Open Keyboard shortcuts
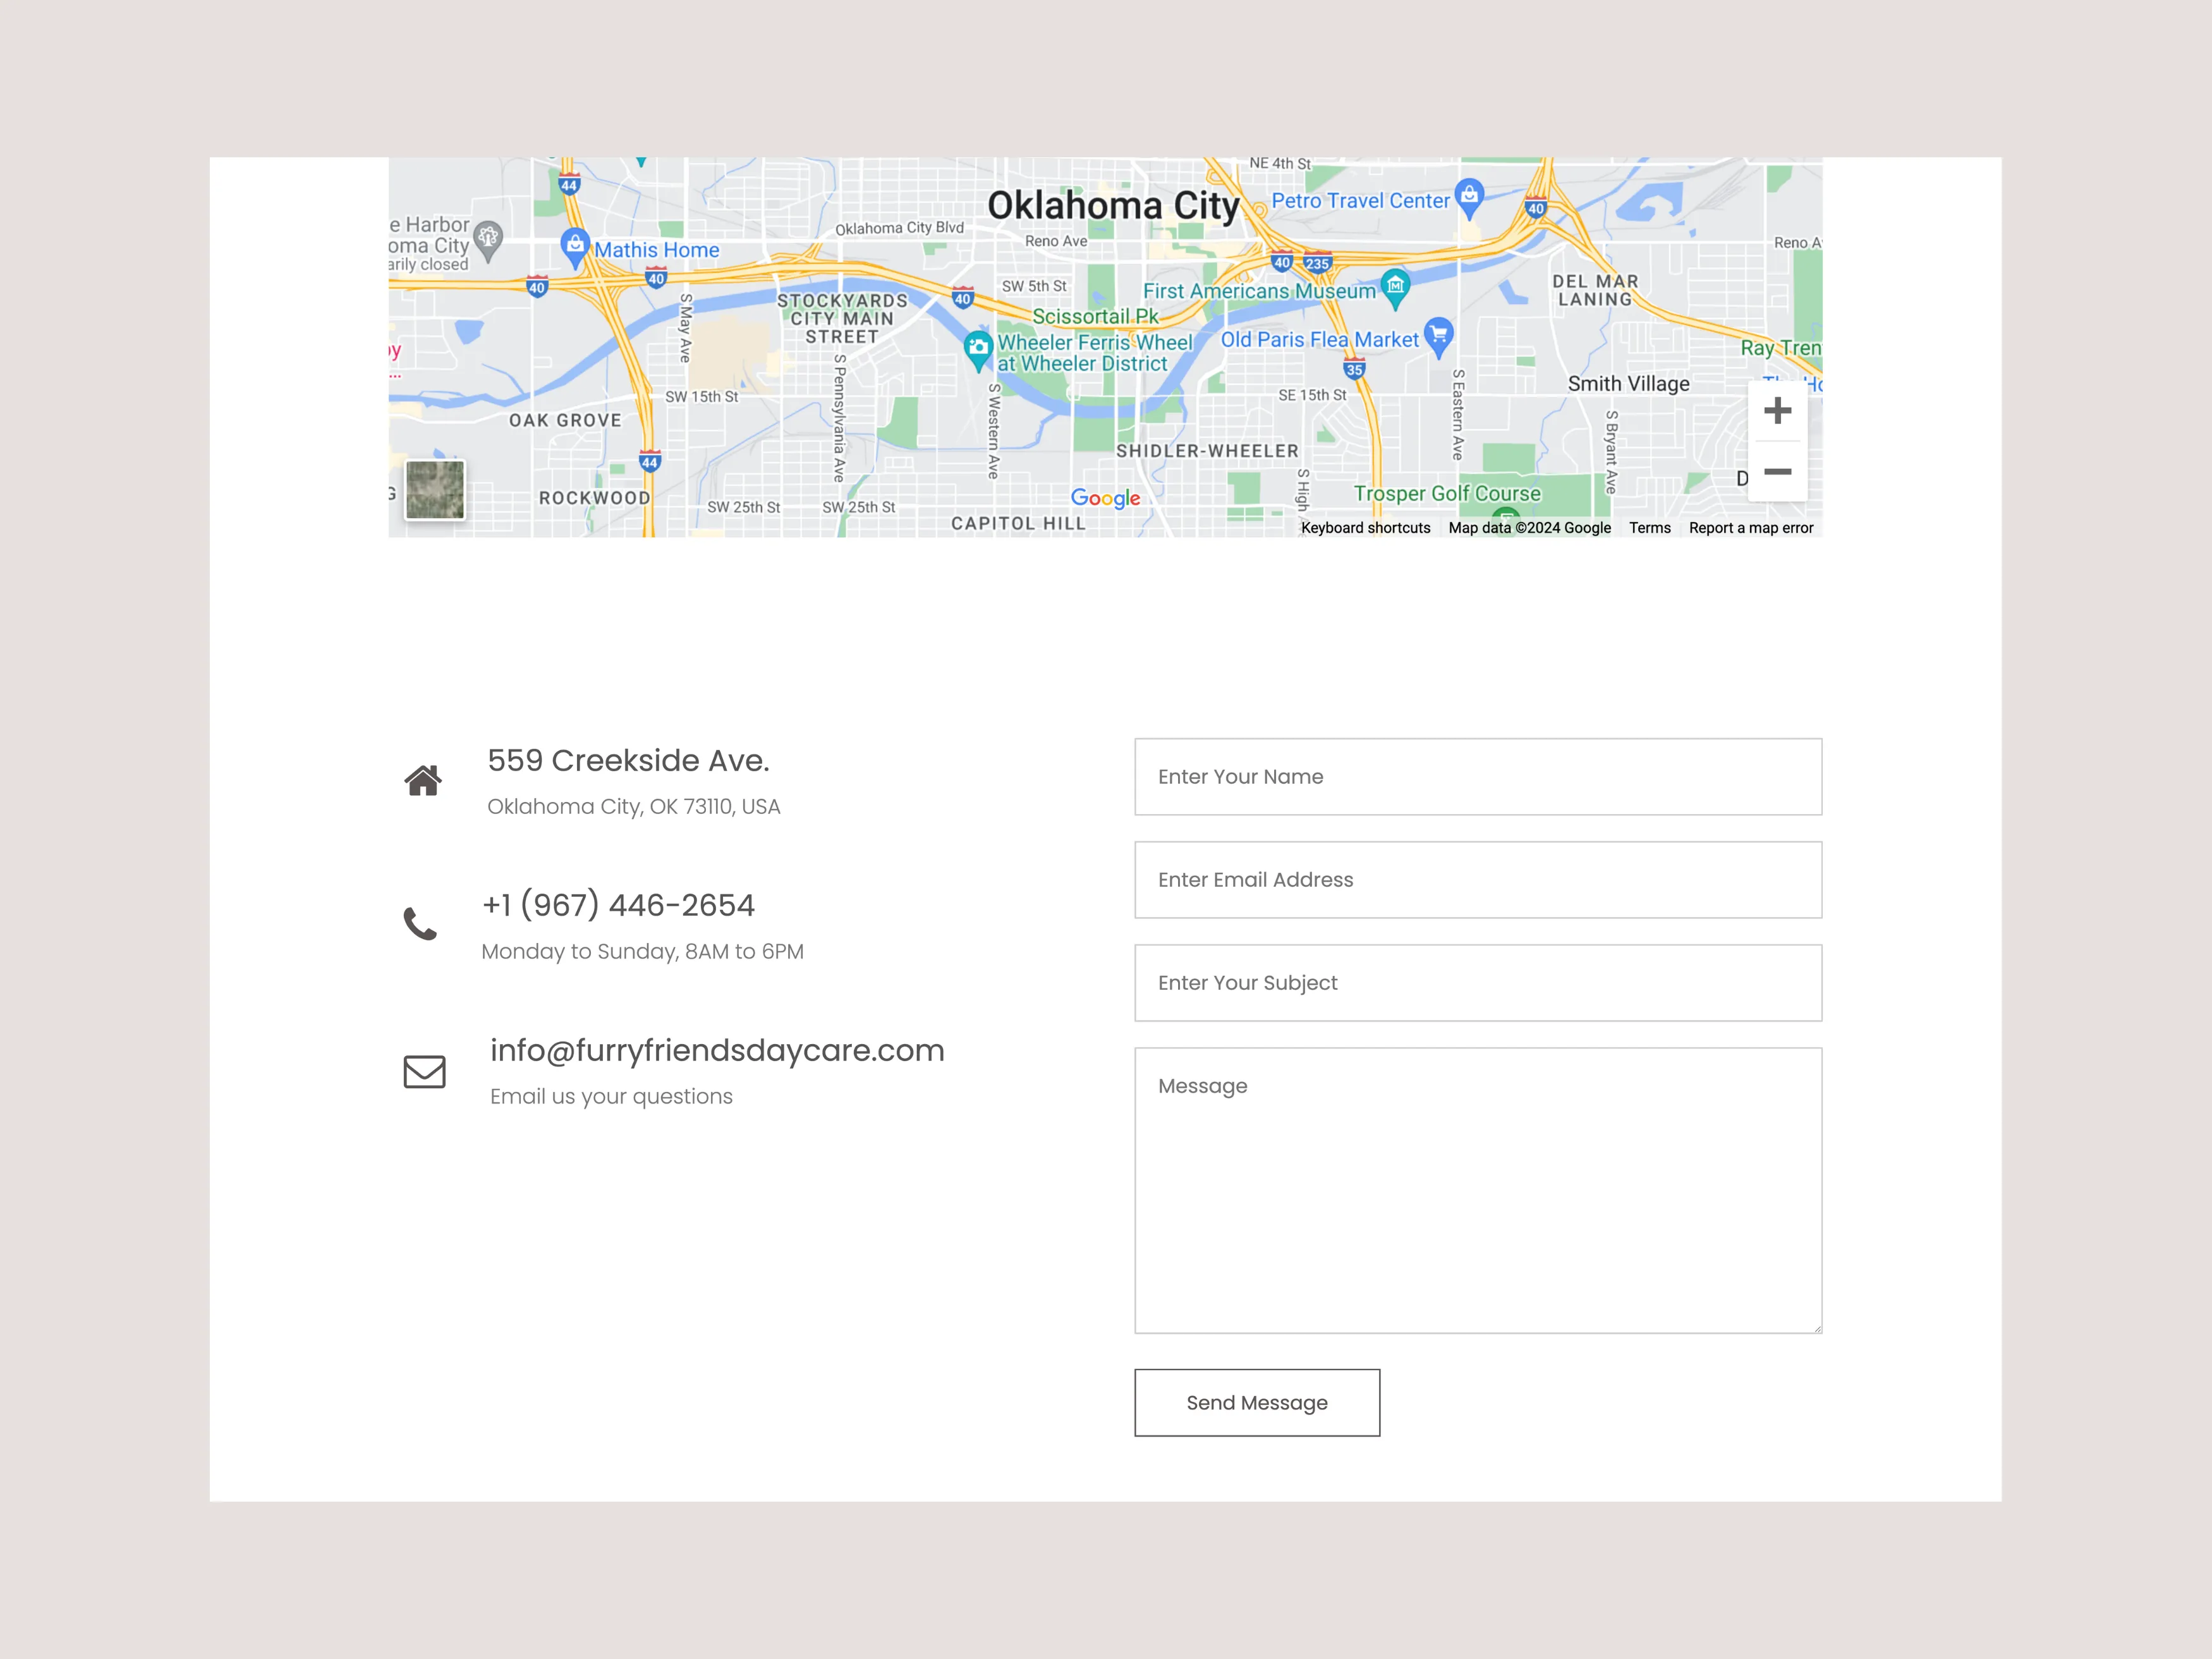 pyautogui.click(x=1365, y=528)
